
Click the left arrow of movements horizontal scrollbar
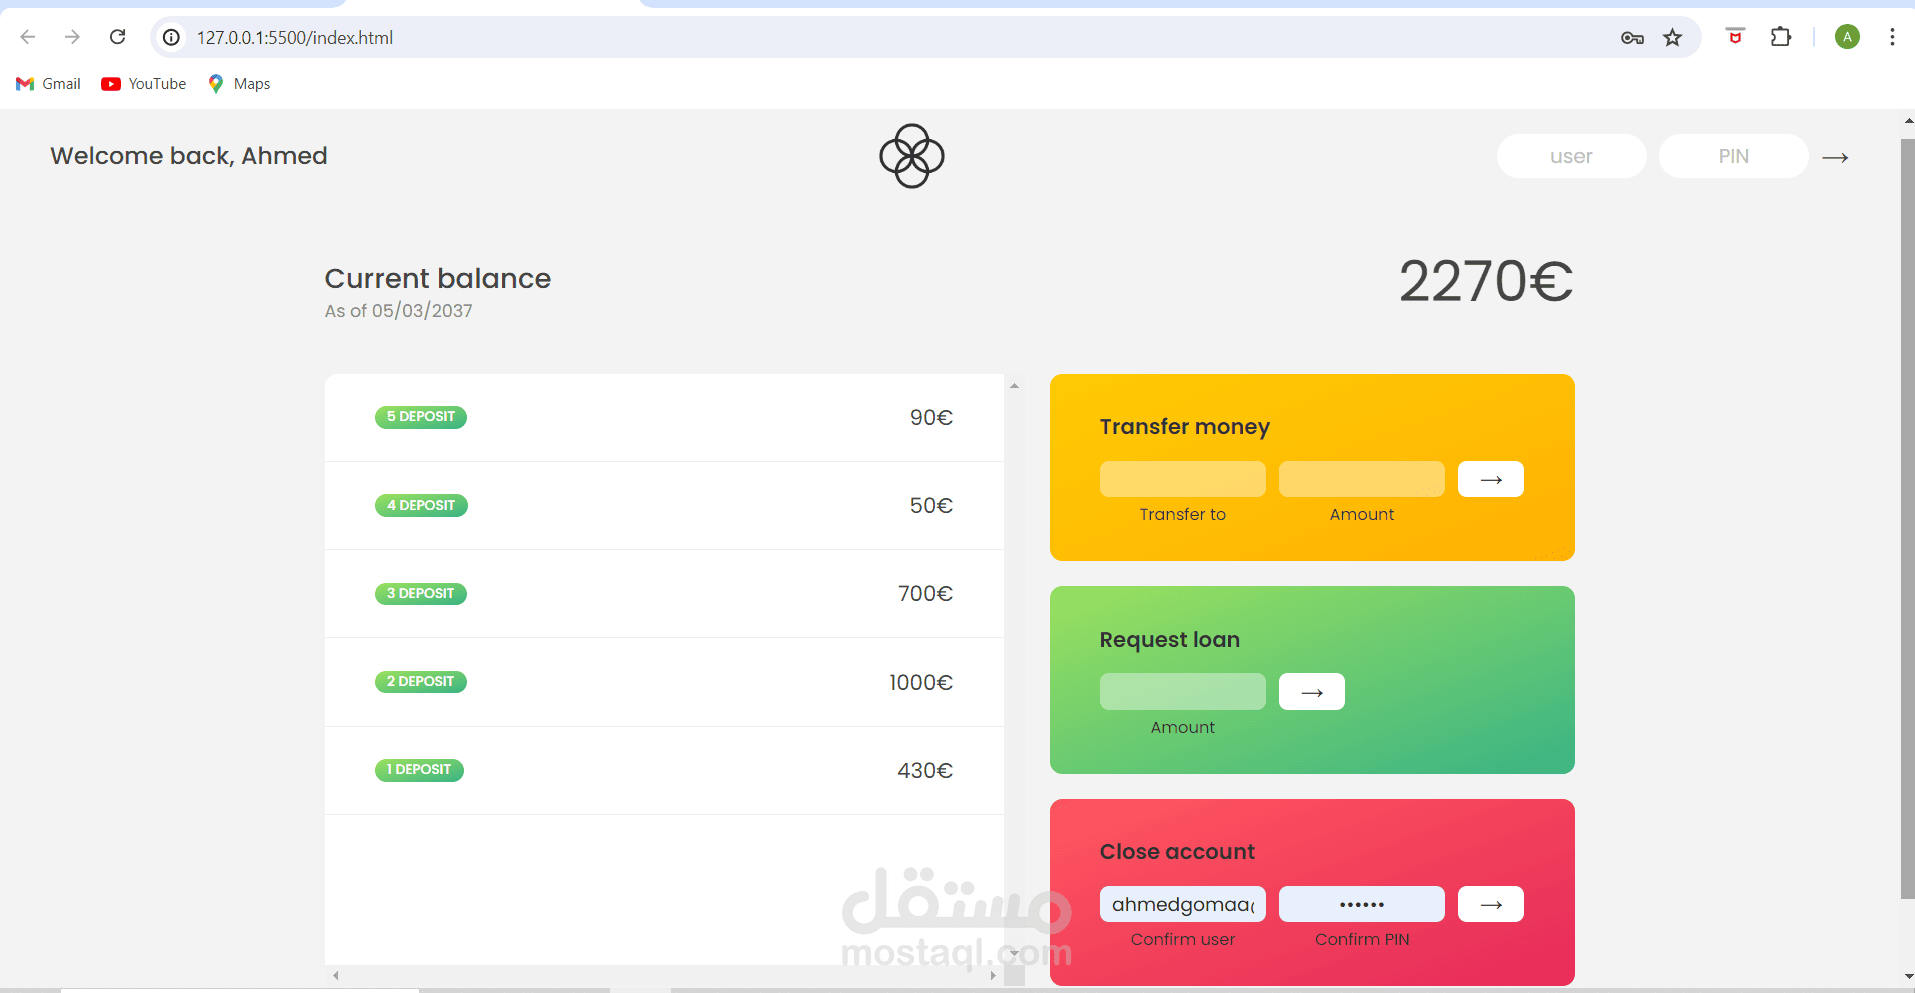pos(336,975)
